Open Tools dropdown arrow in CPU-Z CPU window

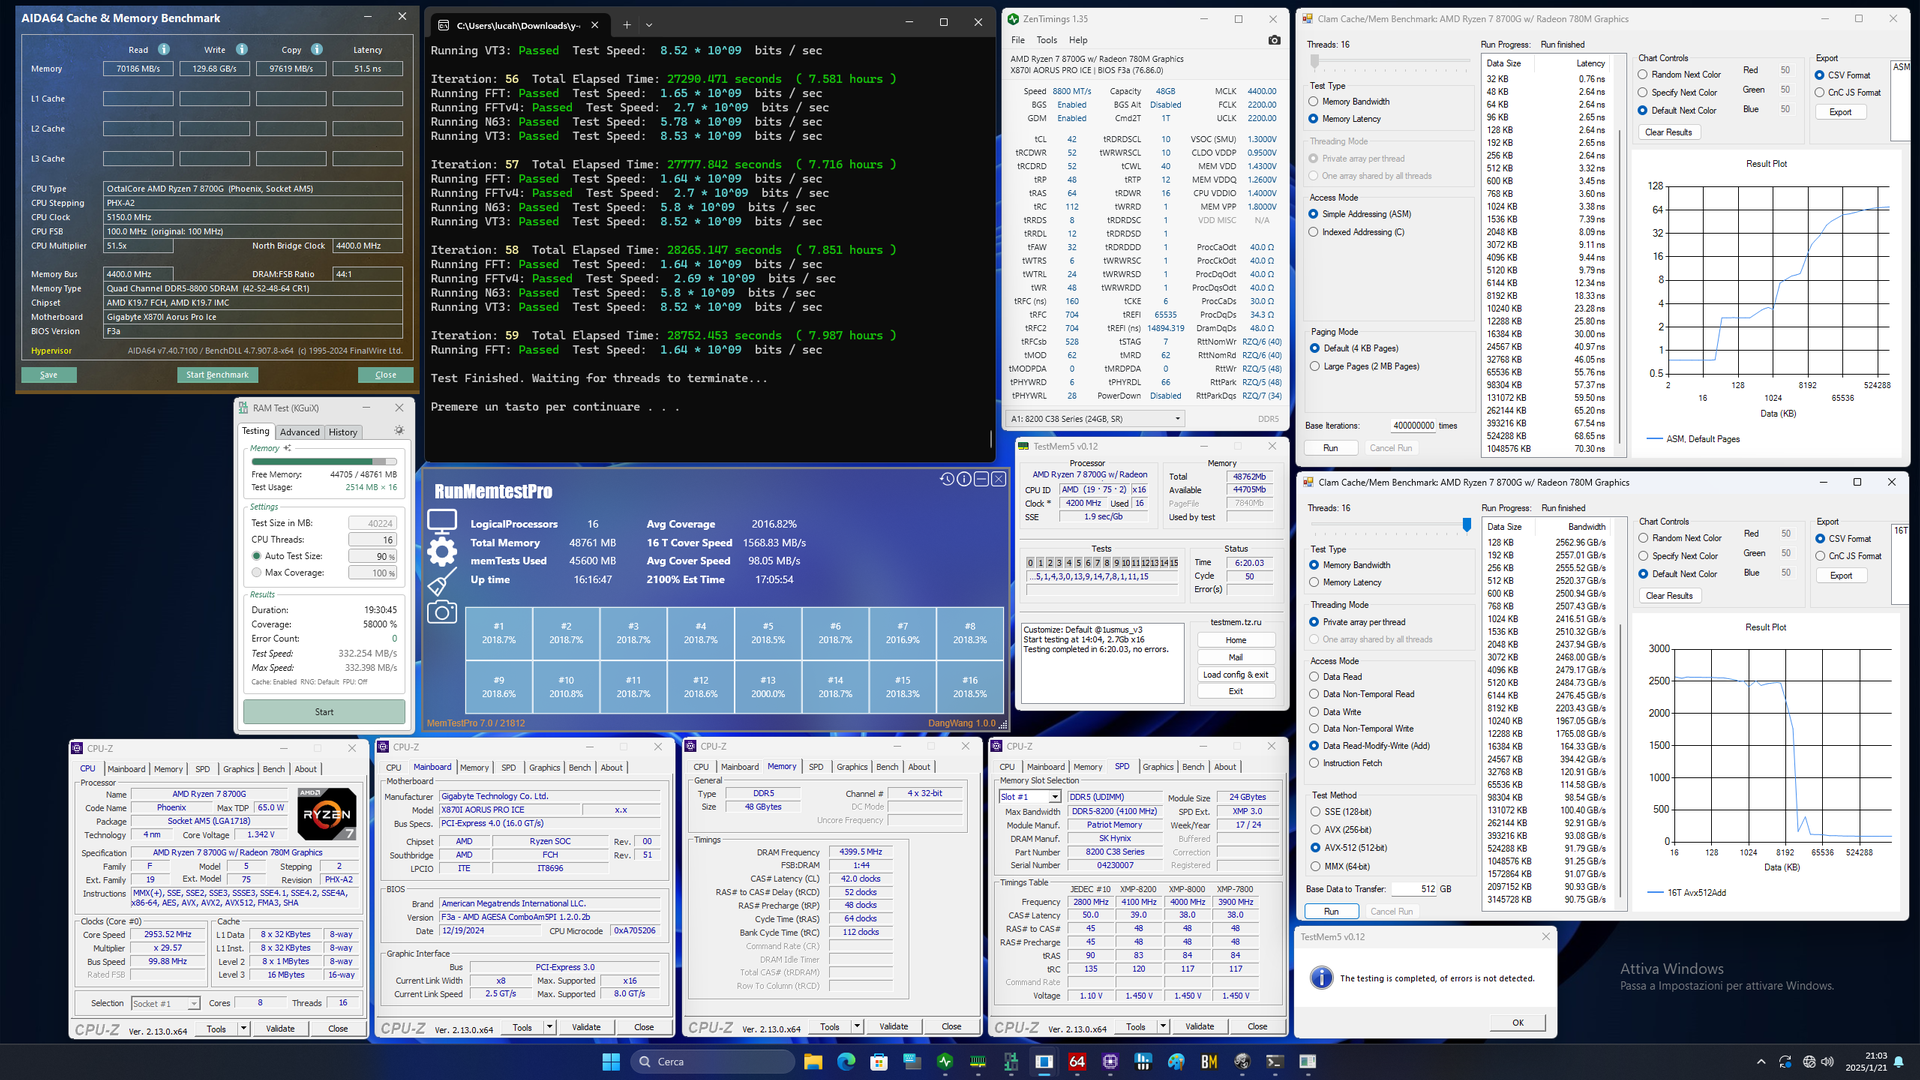243,1028
